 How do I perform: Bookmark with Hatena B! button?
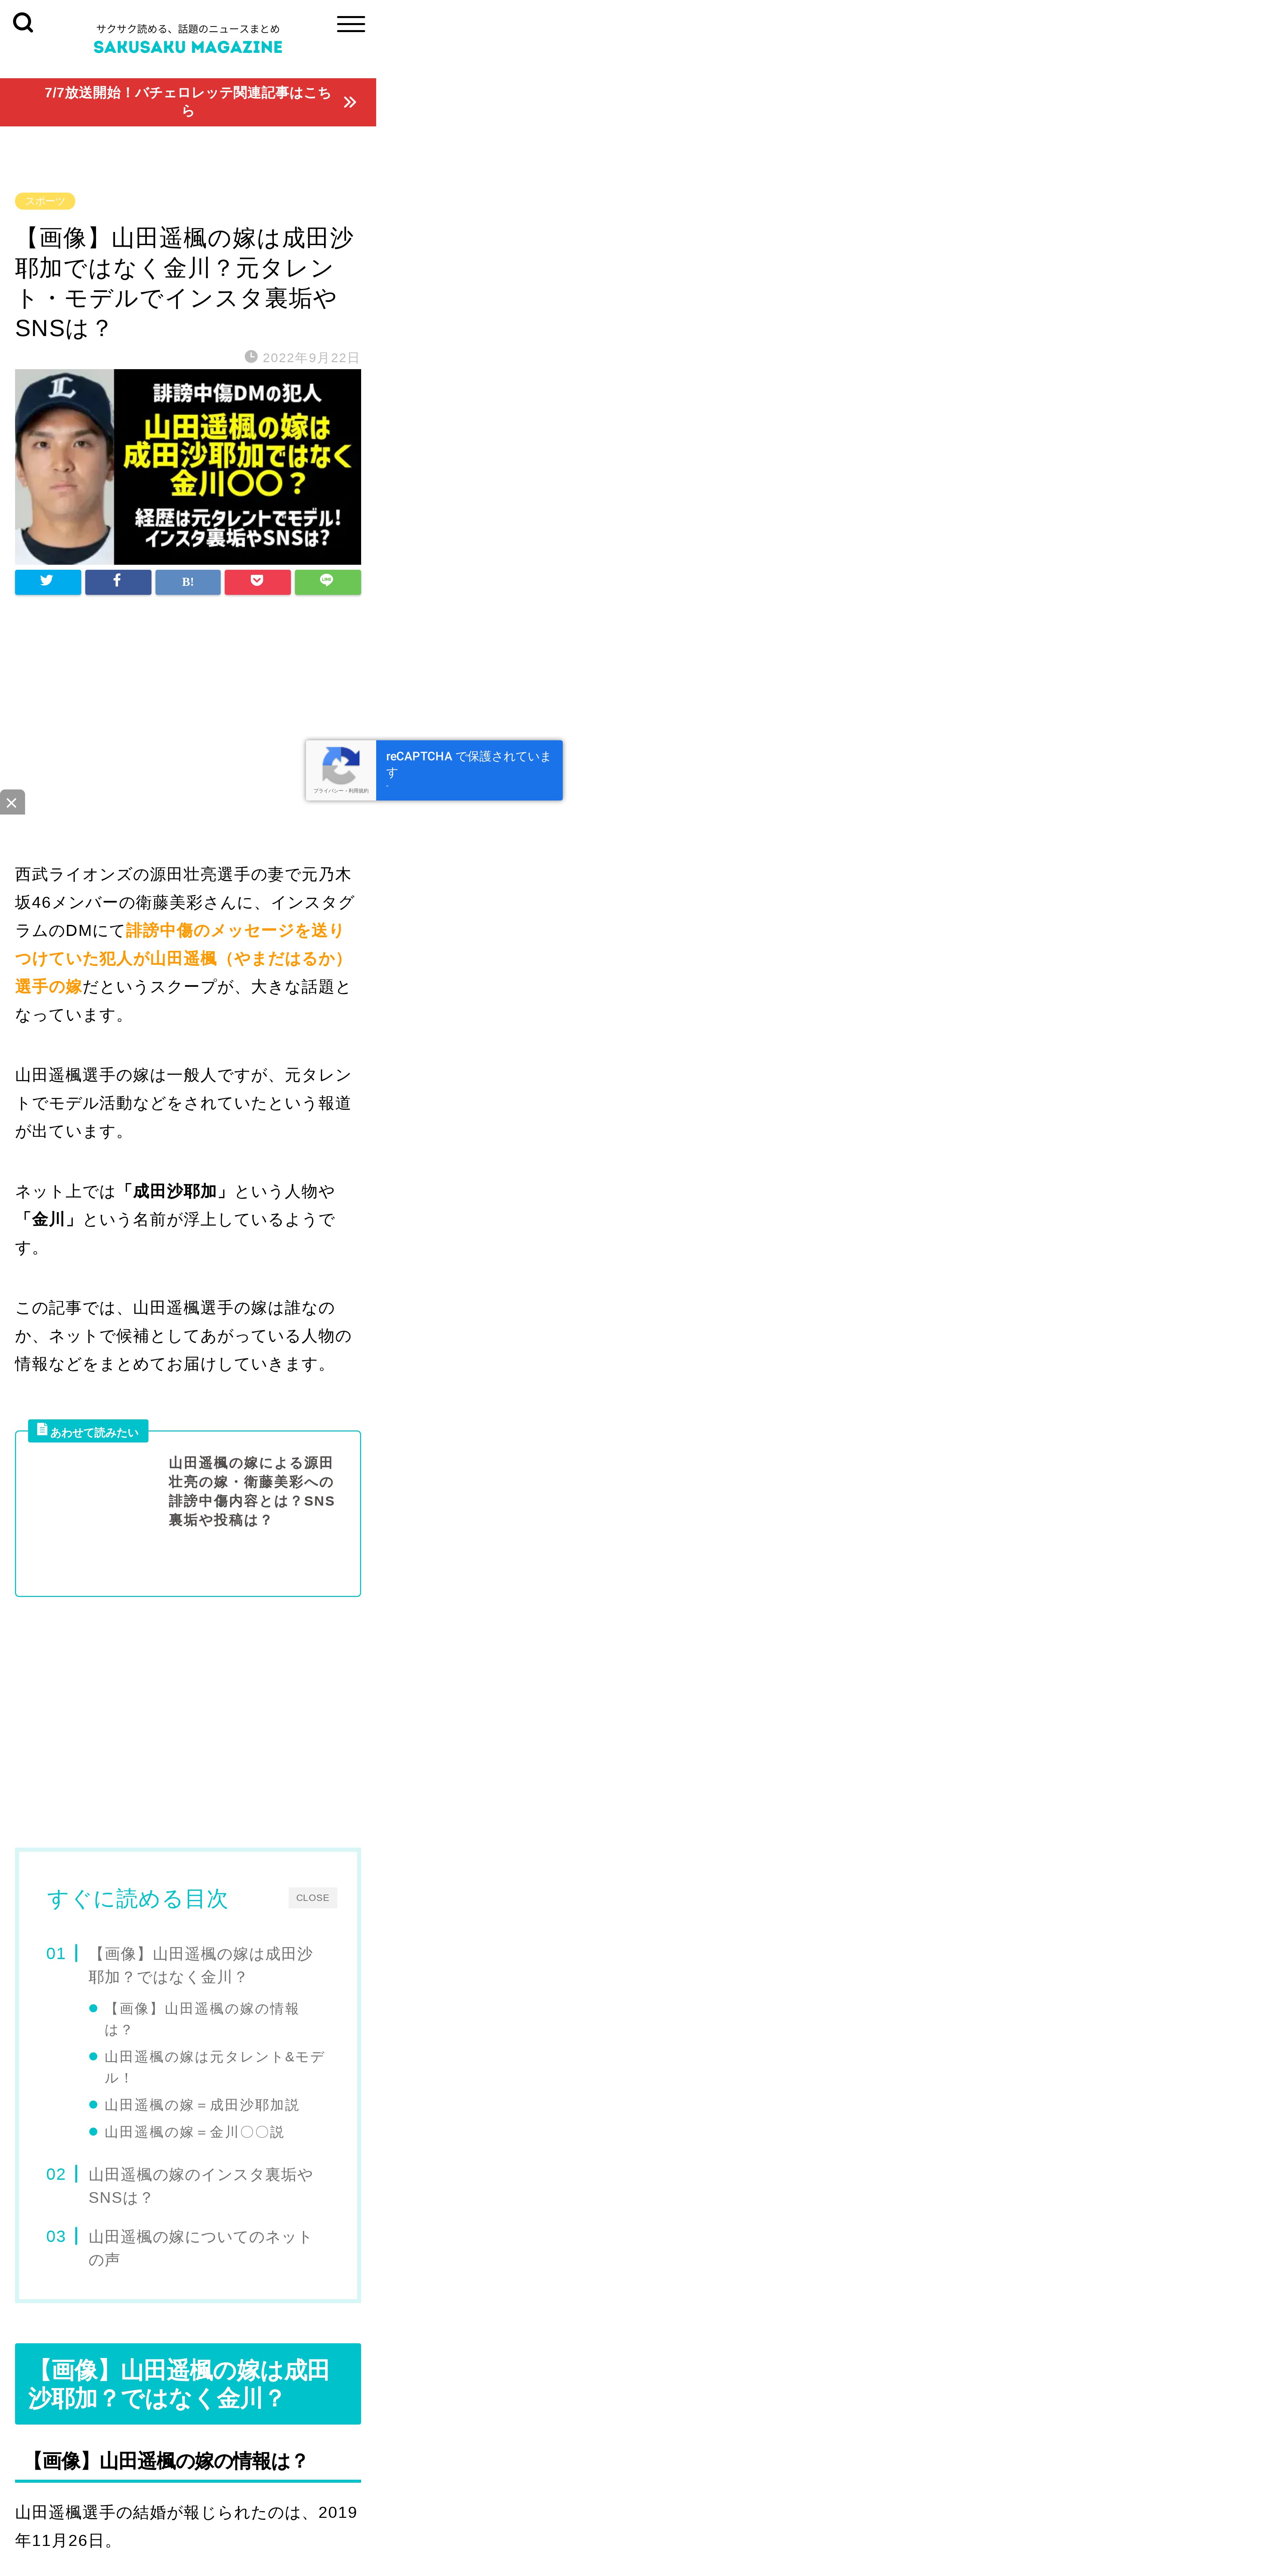[x=188, y=582]
